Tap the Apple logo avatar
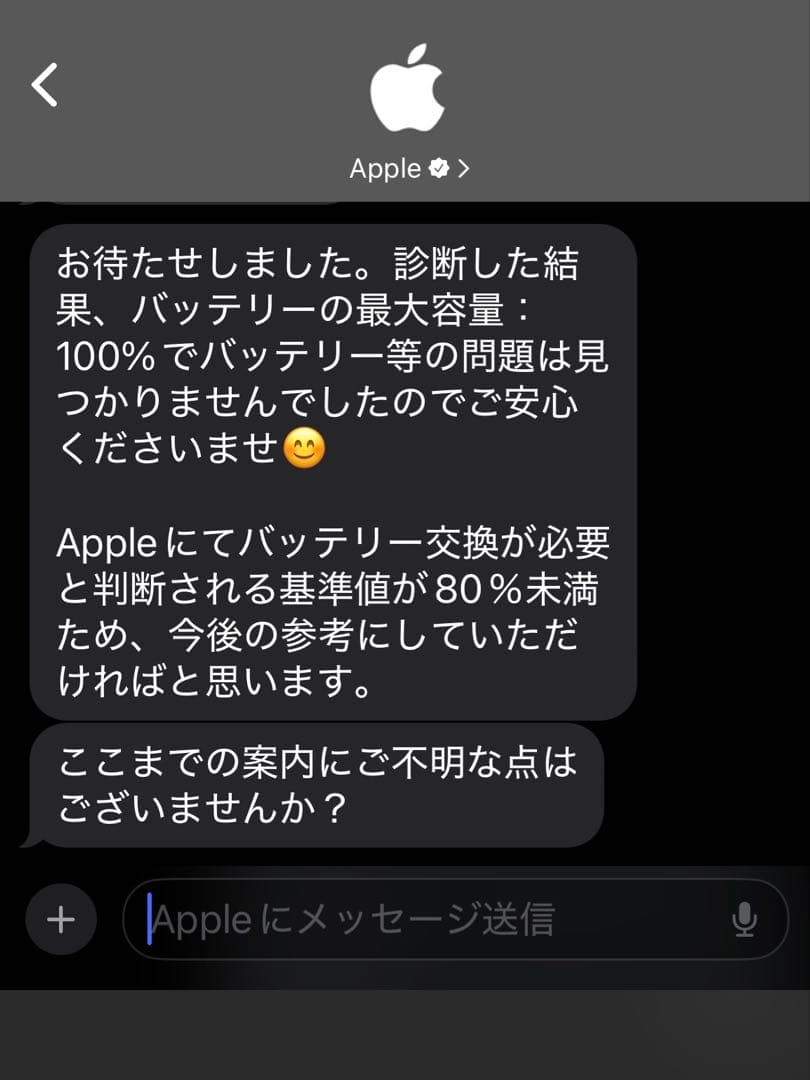The image size is (810, 1080). coord(407,87)
